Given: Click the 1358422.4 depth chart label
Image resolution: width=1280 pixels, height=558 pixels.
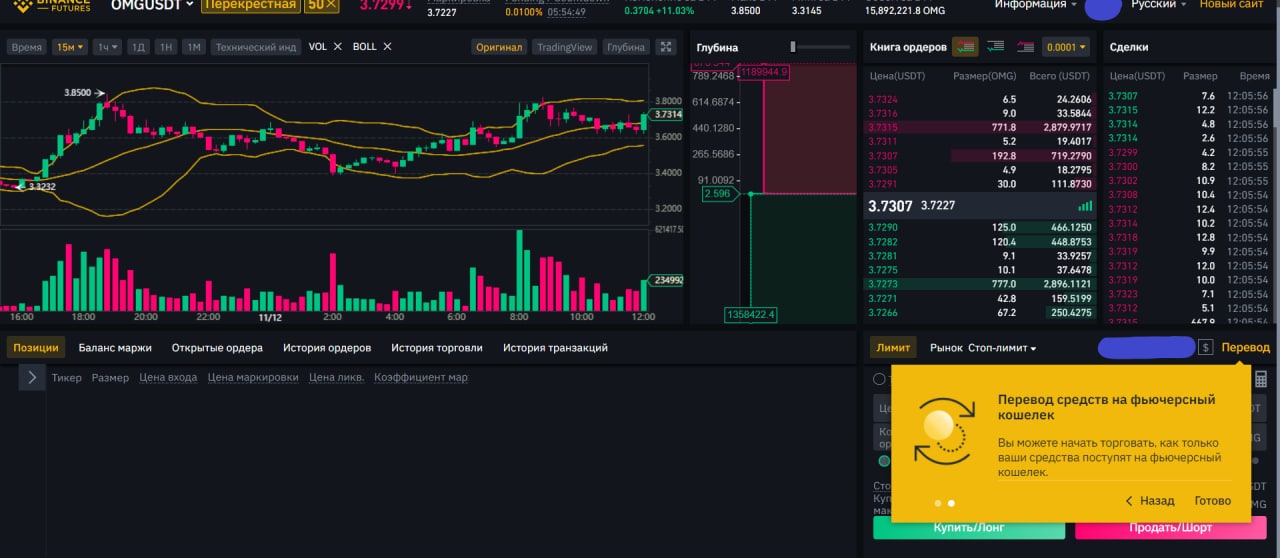Looking at the screenshot, I should coord(750,315).
